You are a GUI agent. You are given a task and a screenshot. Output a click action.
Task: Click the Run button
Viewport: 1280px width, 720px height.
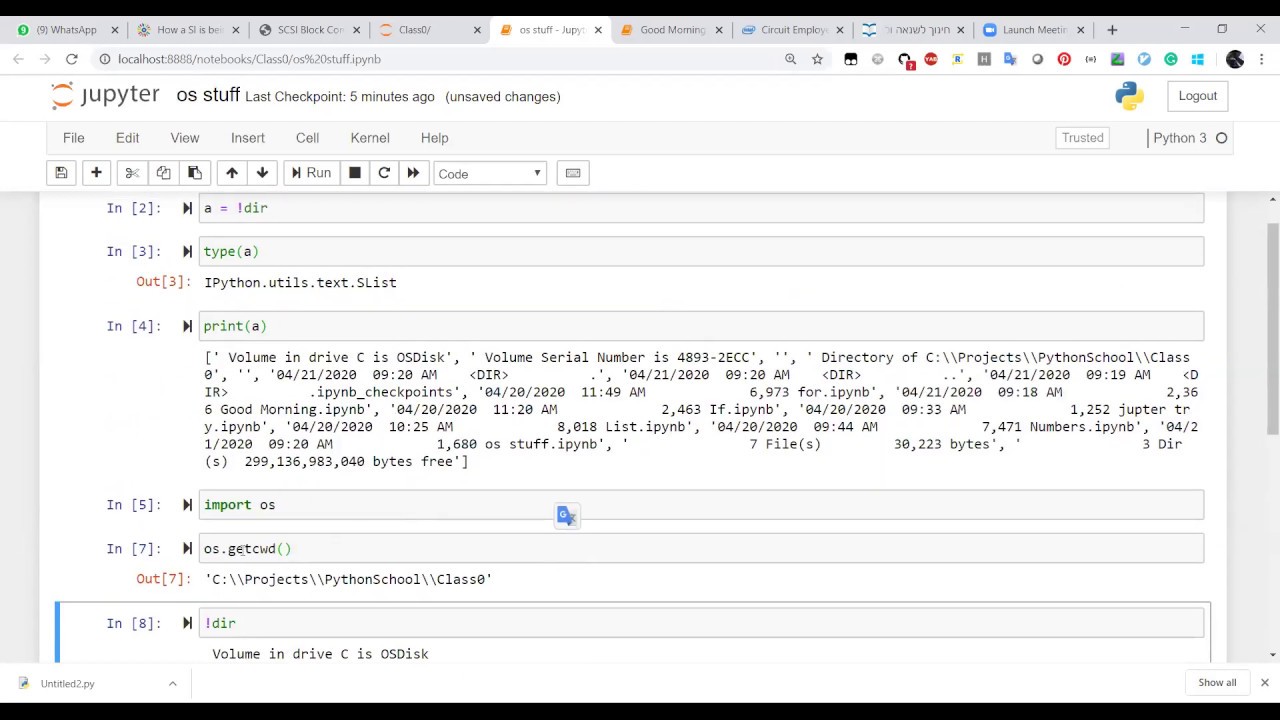tap(310, 173)
